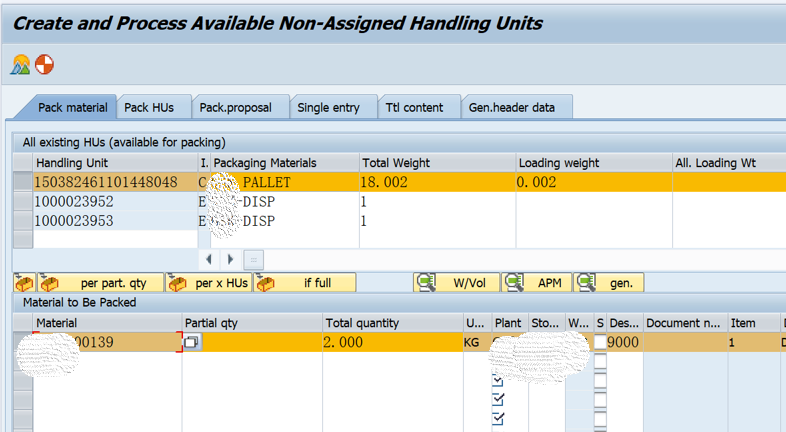This screenshot has width=786, height=432.
Task: Select all rows via HU table corner selector
Action: (x=23, y=162)
